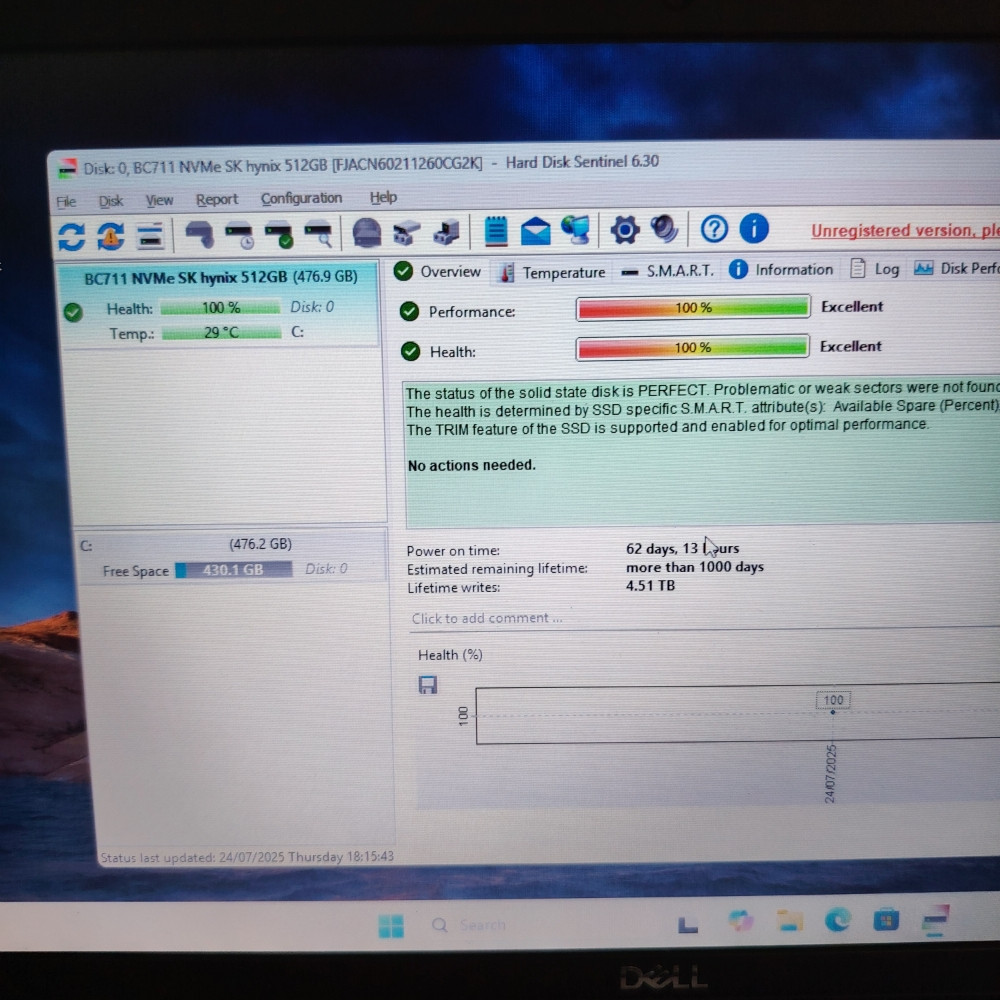Click toolbar icon left of the blue notepad
Image resolution: width=1000 pixels, height=1000 pixels.
coord(446,232)
